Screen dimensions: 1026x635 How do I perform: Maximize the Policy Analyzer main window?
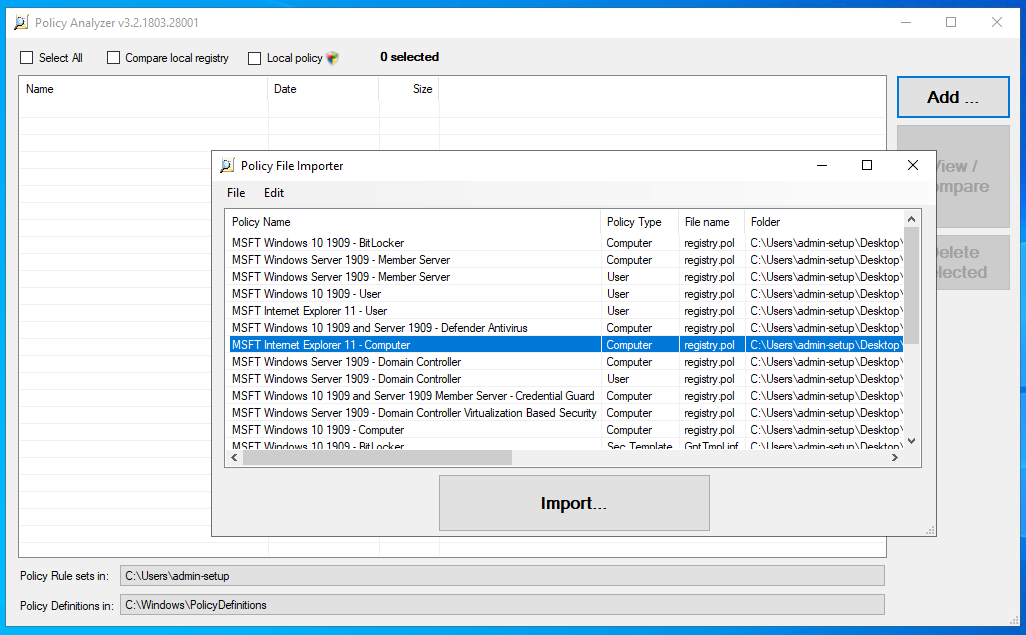(x=951, y=23)
